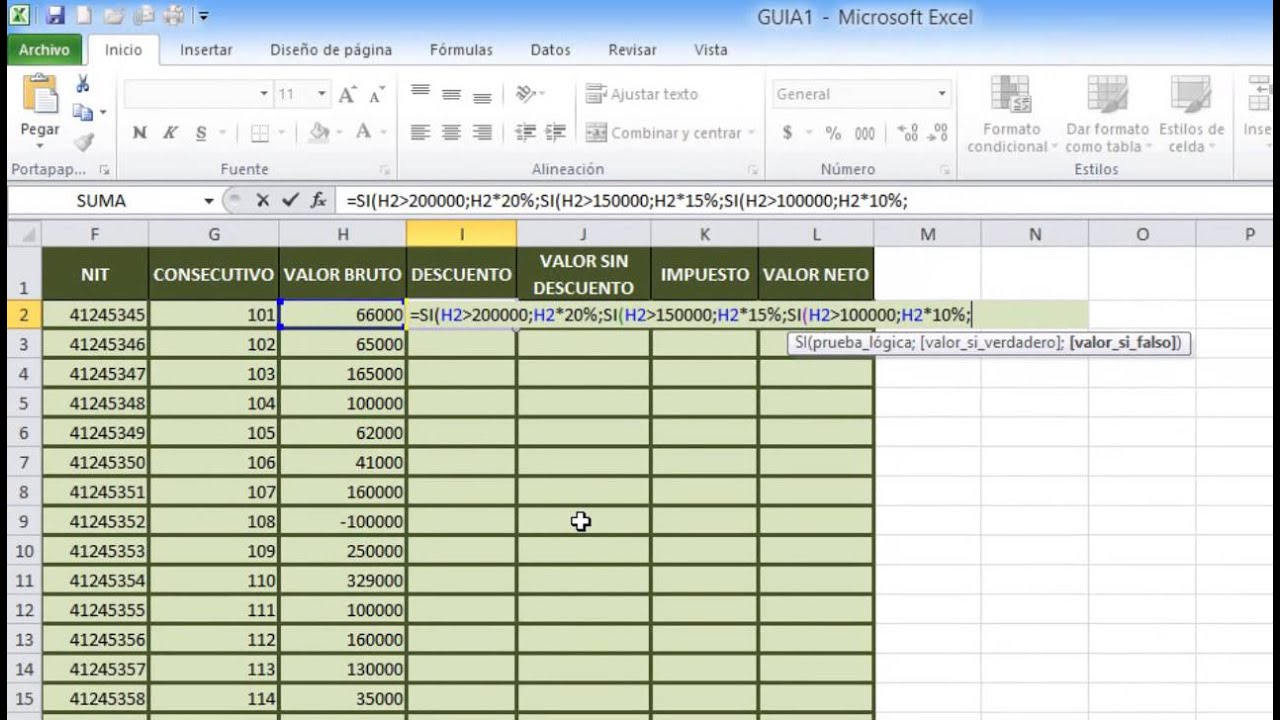Confirm formula with the check mark
The width and height of the screenshot is (1280, 720).
(x=291, y=200)
